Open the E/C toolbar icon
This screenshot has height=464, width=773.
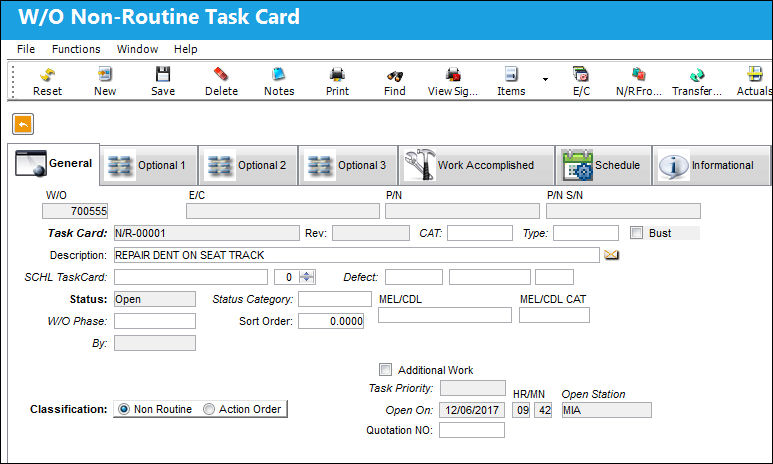pos(581,74)
